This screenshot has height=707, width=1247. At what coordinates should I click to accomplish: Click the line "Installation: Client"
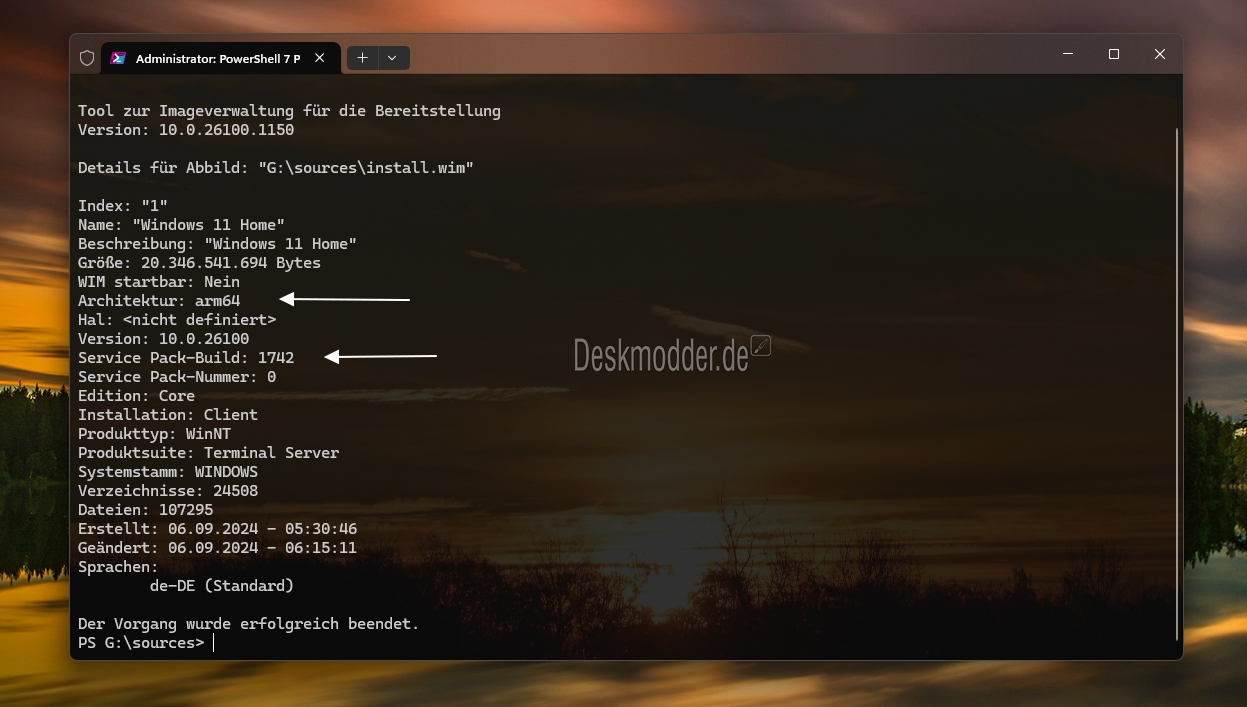[x=168, y=415]
